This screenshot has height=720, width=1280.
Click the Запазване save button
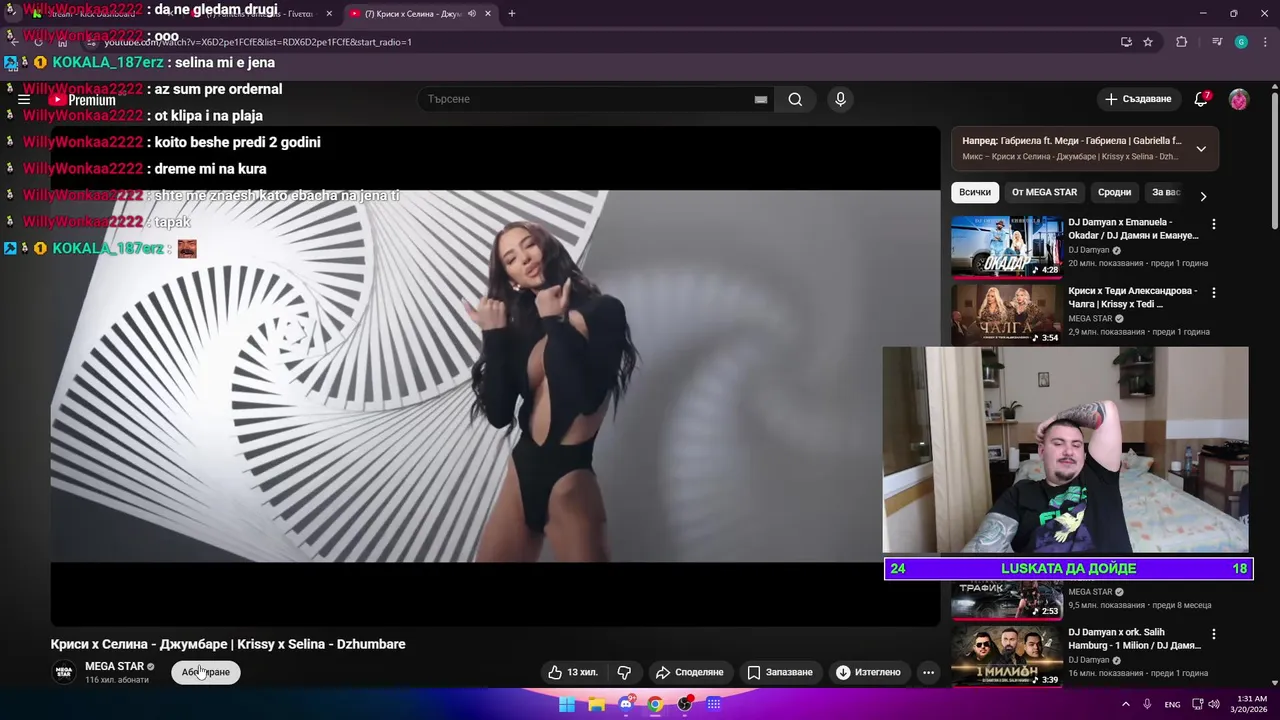click(780, 672)
